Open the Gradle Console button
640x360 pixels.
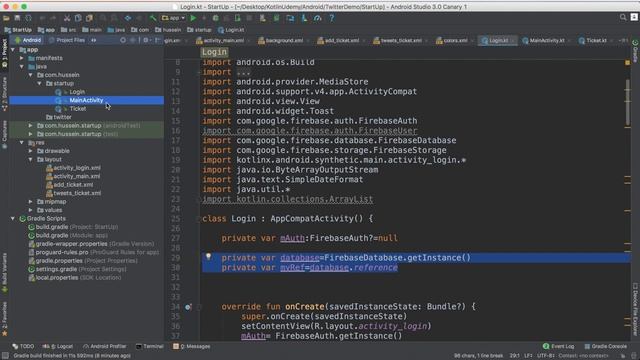click(606, 347)
